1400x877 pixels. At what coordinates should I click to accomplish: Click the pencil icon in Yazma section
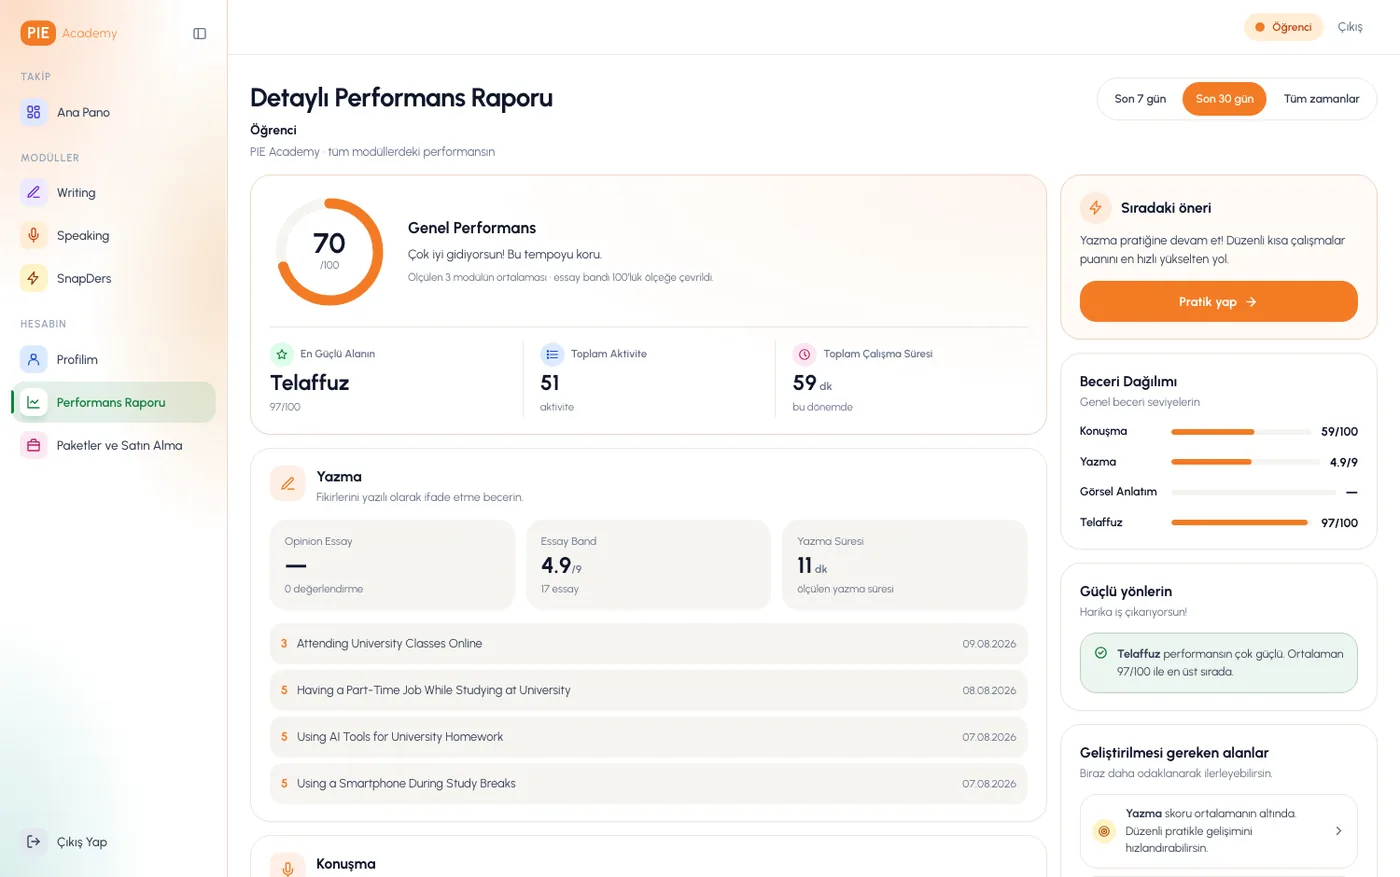click(288, 484)
